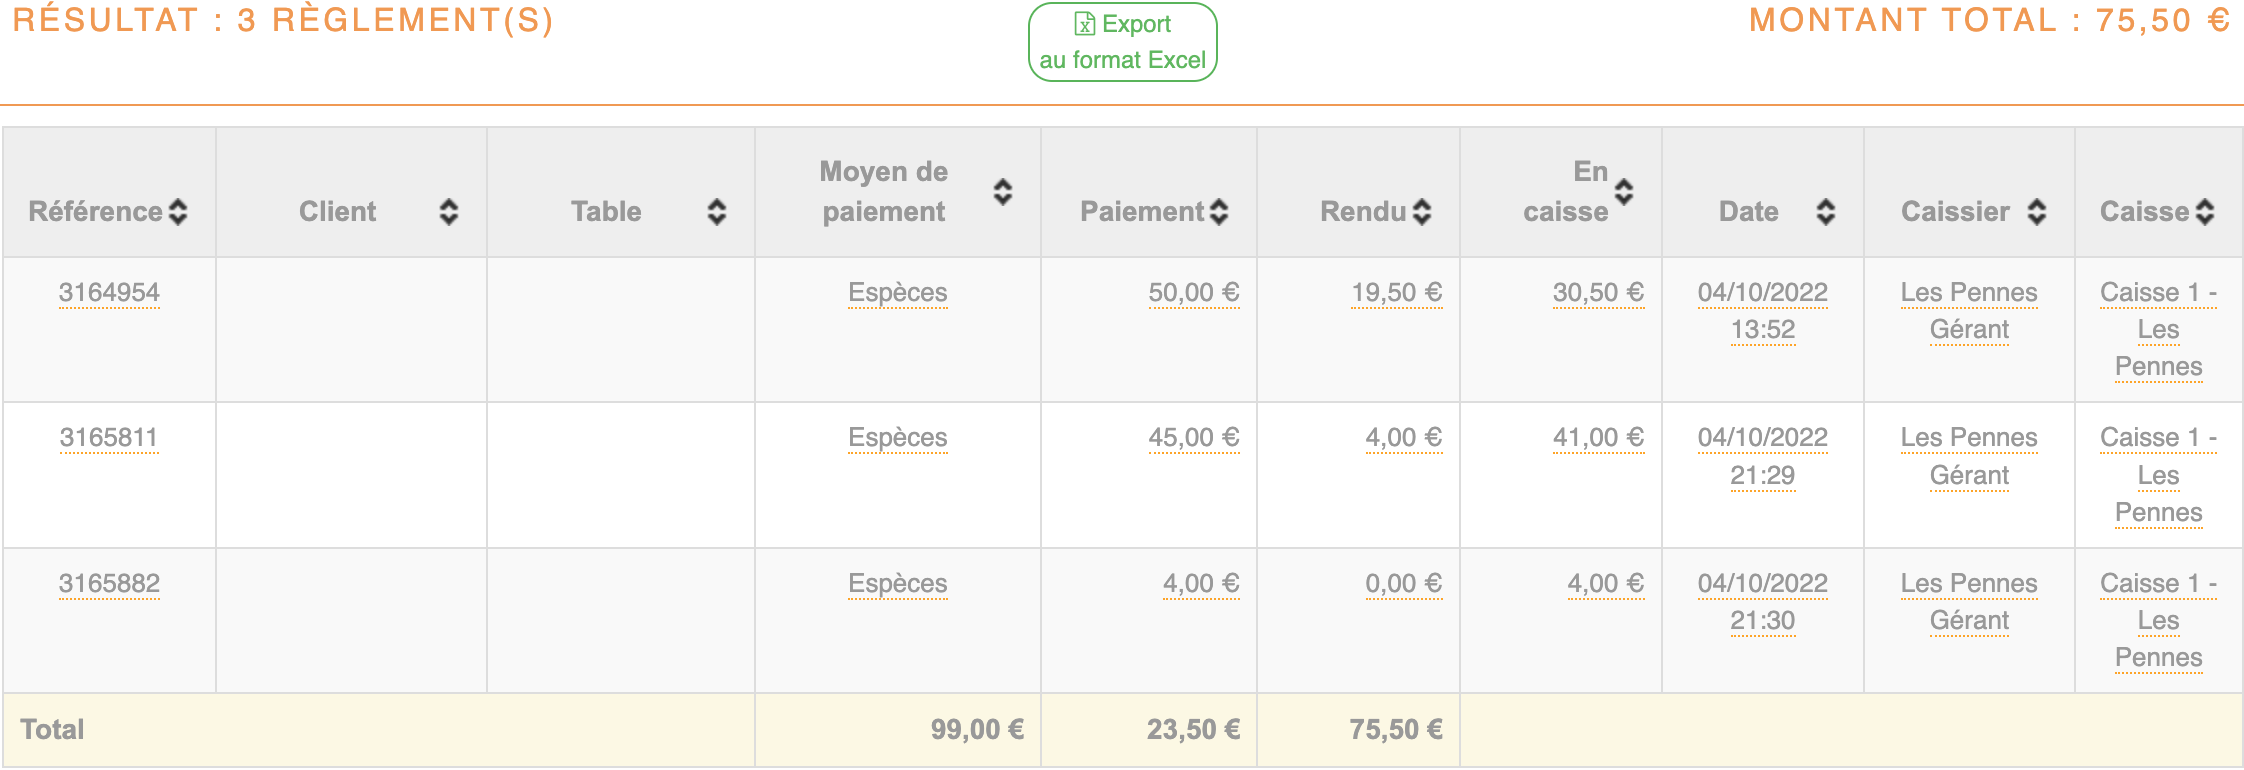Sort by Table column arrows icon
Viewport: 2244px width, 770px height.
point(716,212)
